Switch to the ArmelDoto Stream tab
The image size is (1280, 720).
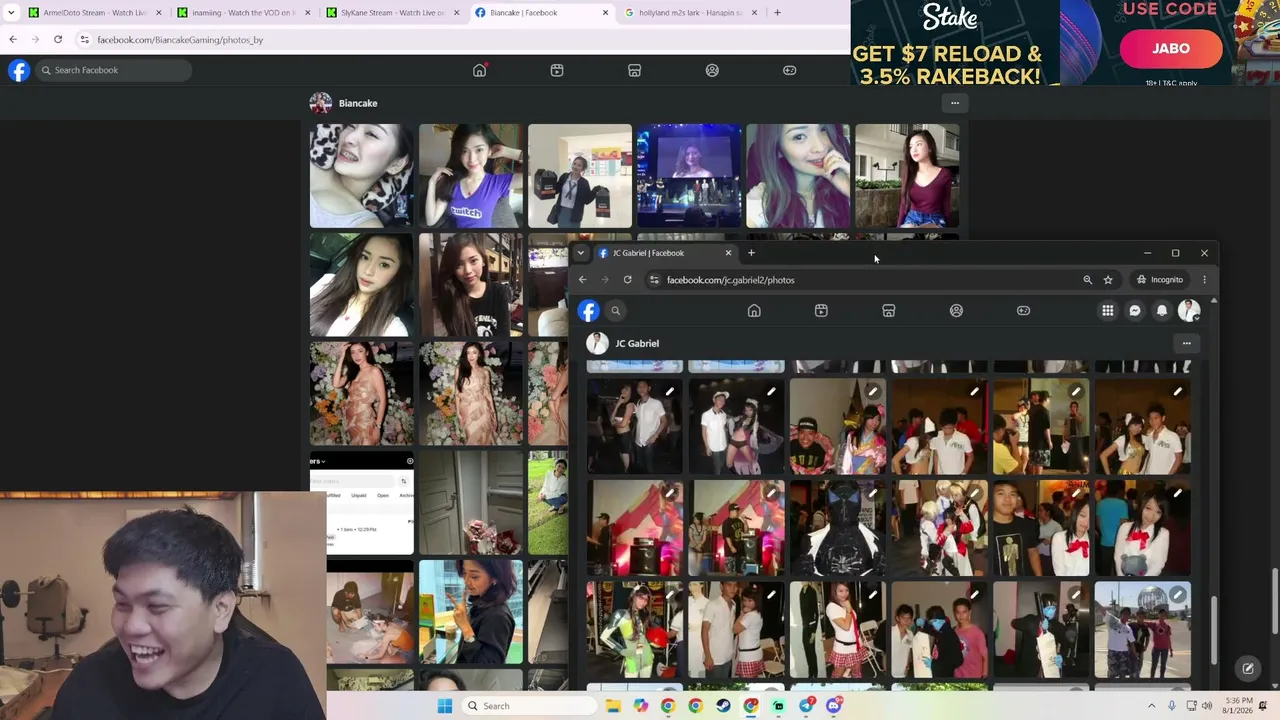click(x=96, y=13)
